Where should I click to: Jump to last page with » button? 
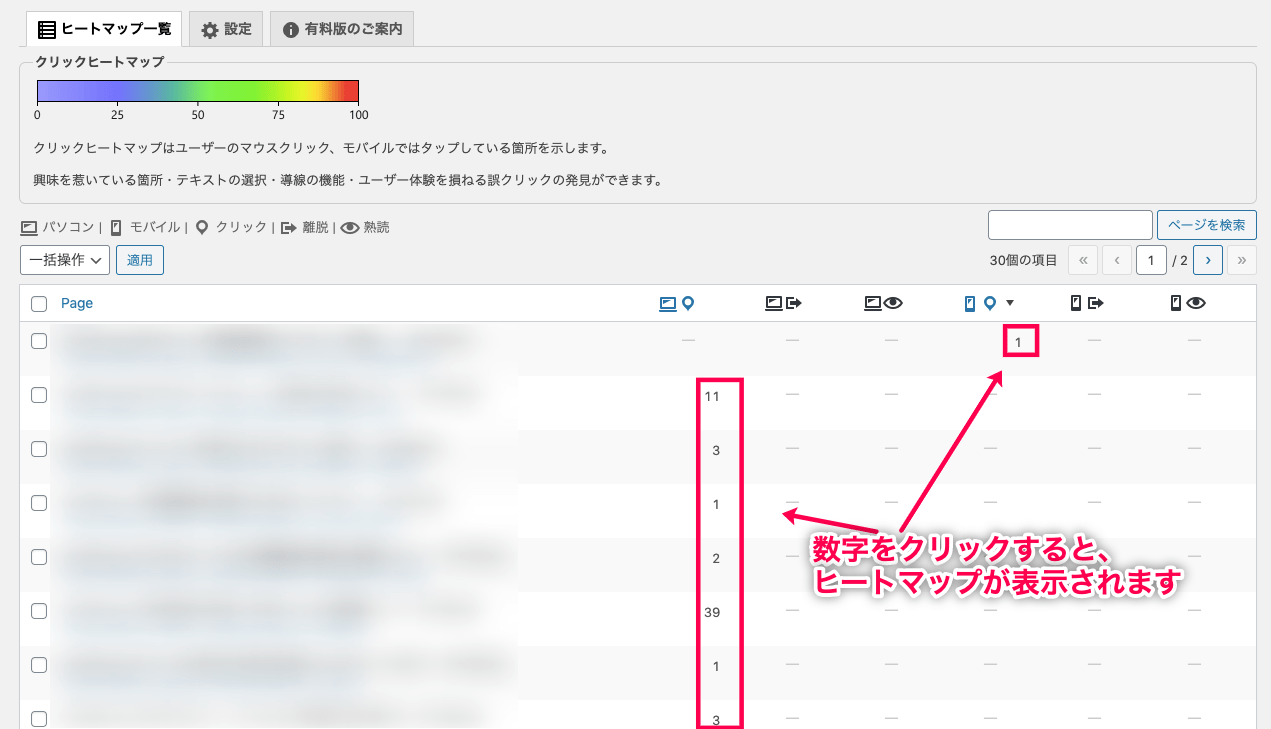(1242, 260)
